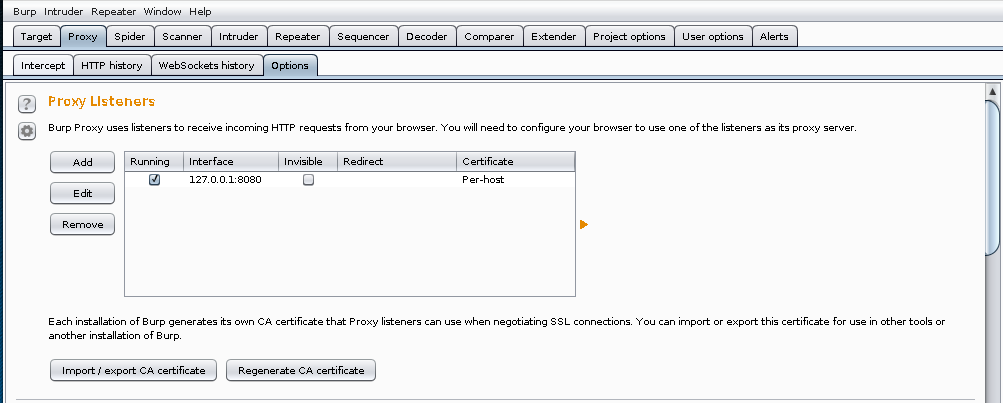Switch to the Extender tab
1003x403 pixels.
tap(553, 36)
